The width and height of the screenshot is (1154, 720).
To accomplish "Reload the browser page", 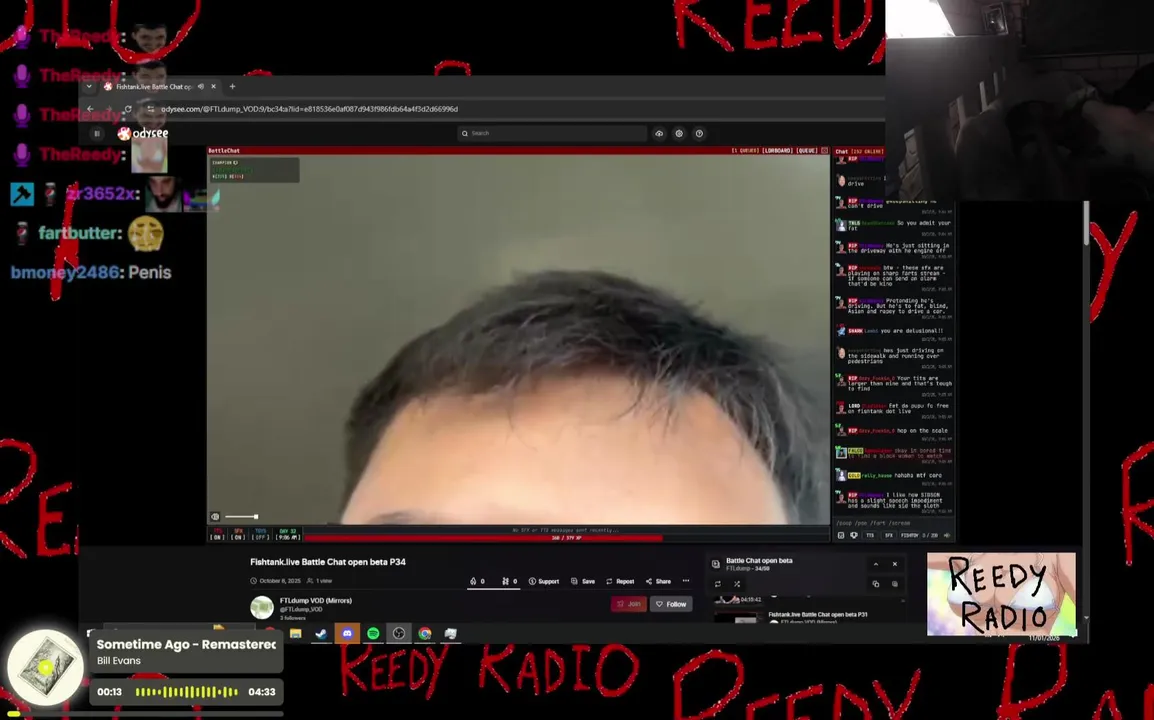I will (x=128, y=109).
